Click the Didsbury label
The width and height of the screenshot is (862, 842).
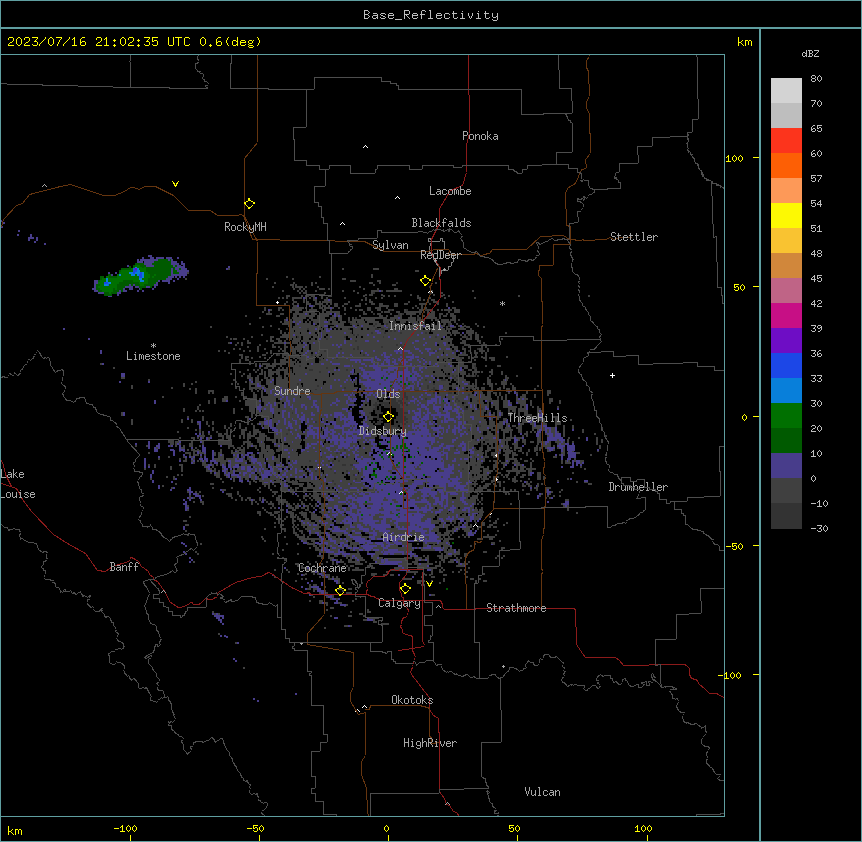tap(382, 431)
